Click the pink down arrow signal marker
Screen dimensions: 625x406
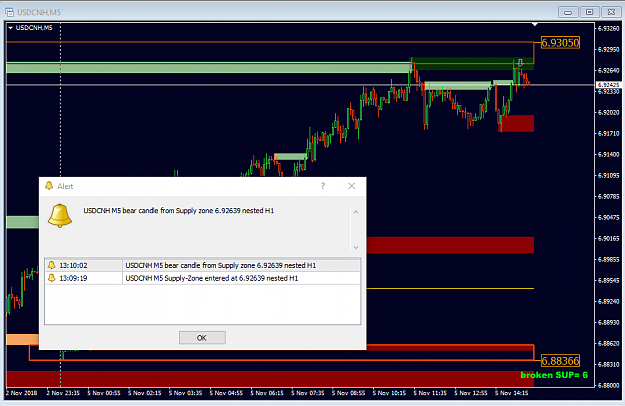click(520, 63)
